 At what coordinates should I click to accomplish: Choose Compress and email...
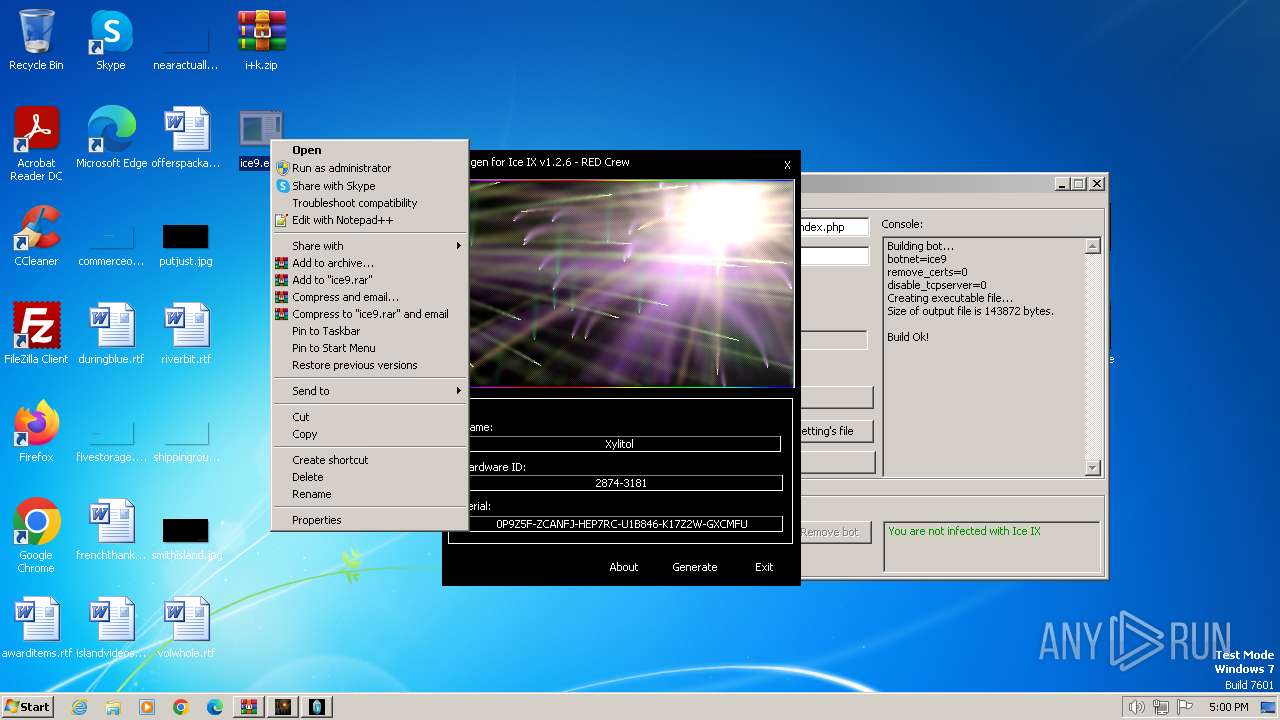pos(370,297)
